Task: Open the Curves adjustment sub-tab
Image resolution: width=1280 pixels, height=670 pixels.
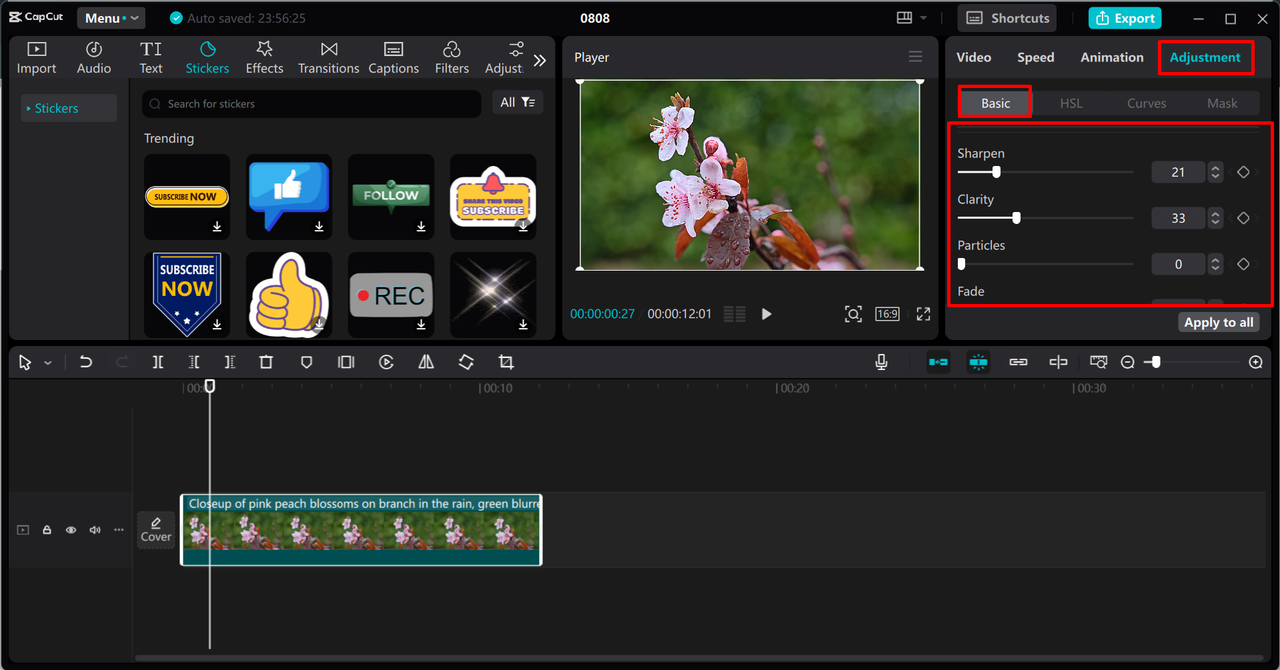Action: click(1146, 103)
